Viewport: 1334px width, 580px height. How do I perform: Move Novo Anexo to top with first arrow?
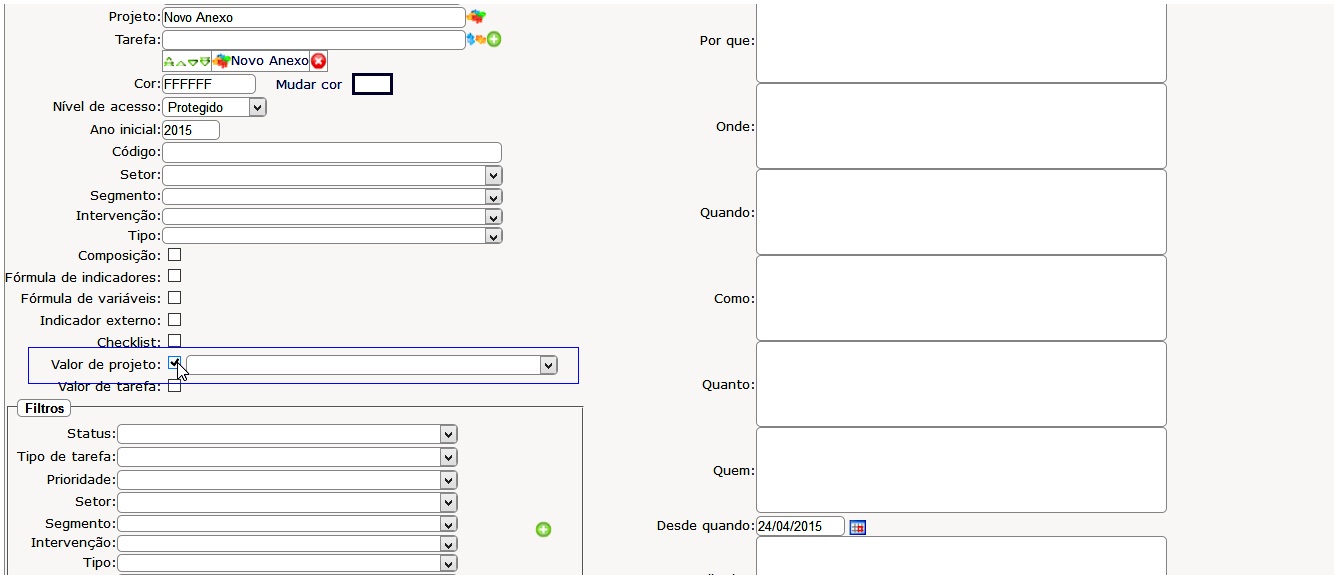pos(169,62)
